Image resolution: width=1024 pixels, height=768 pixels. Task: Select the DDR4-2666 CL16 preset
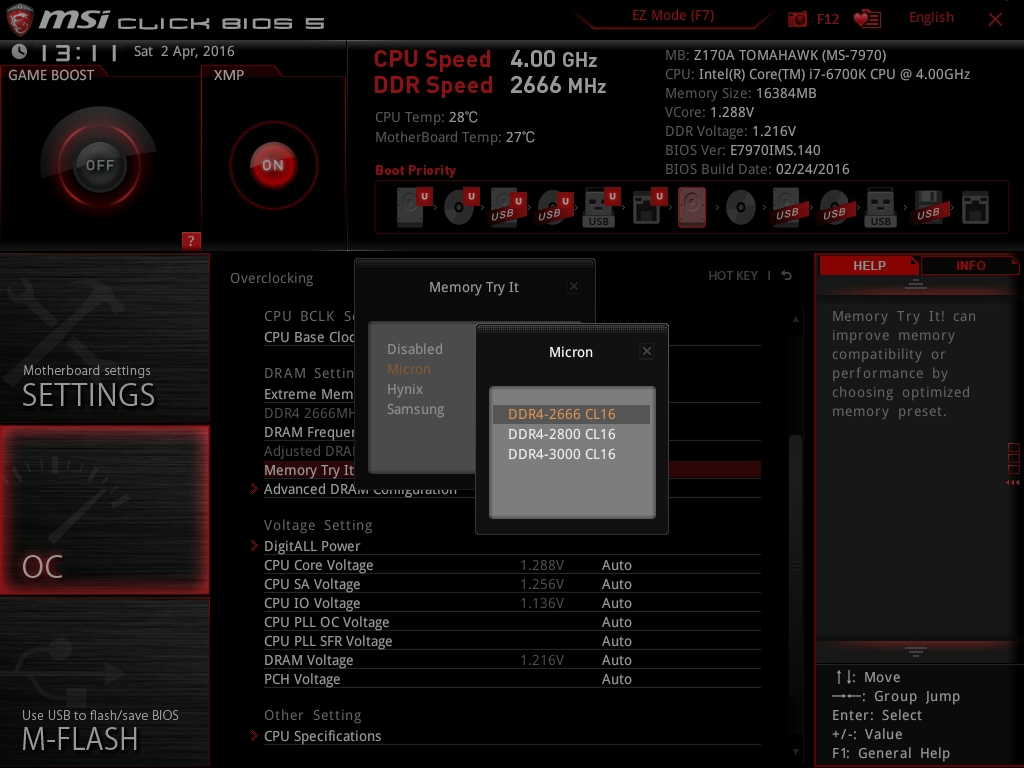click(x=571, y=414)
